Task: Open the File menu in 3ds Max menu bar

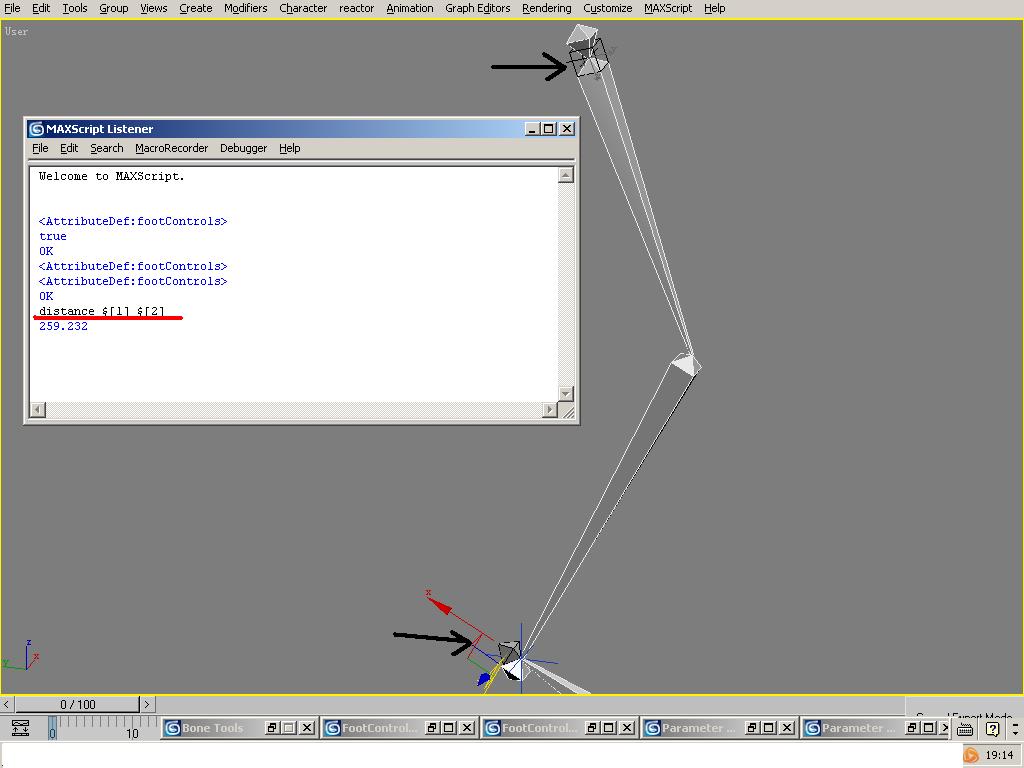Action: 12,8
